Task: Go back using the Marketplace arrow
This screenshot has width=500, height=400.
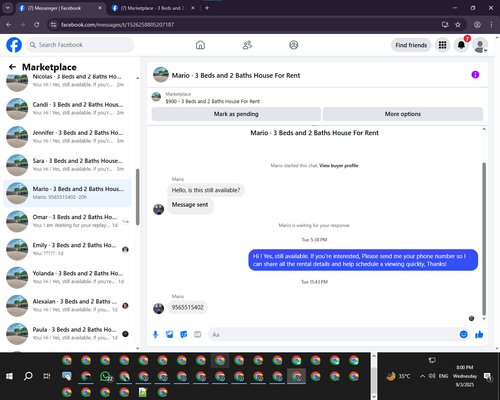Action: (x=12, y=67)
